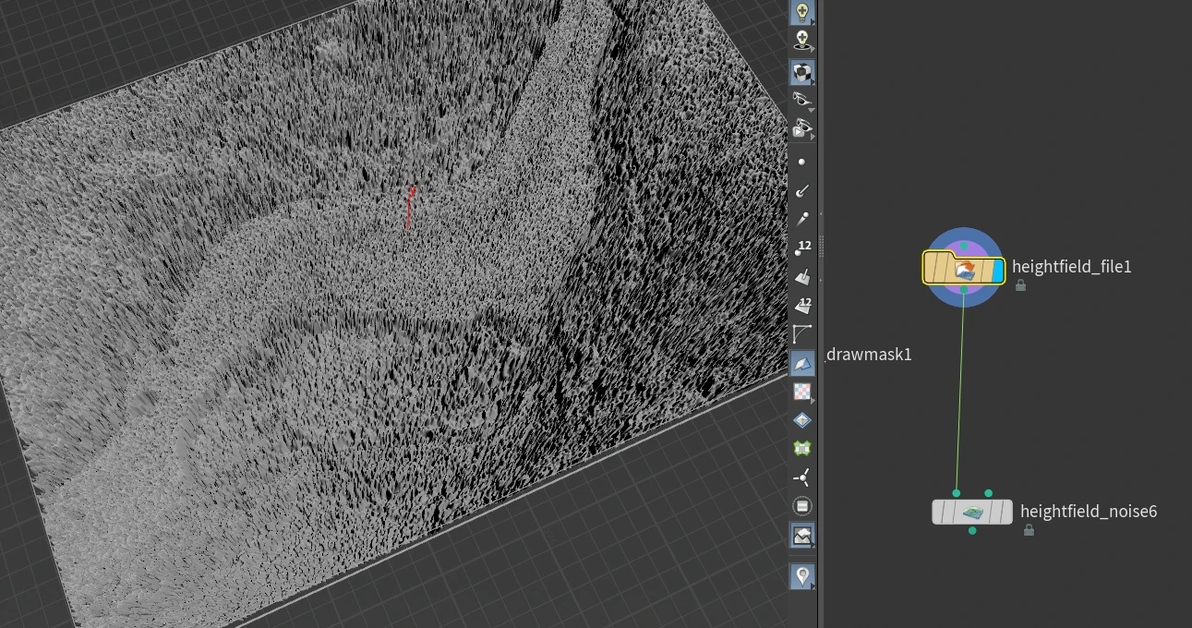Click the curve hulls display icon
The width and height of the screenshot is (1192, 628).
click(x=801, y=334)
